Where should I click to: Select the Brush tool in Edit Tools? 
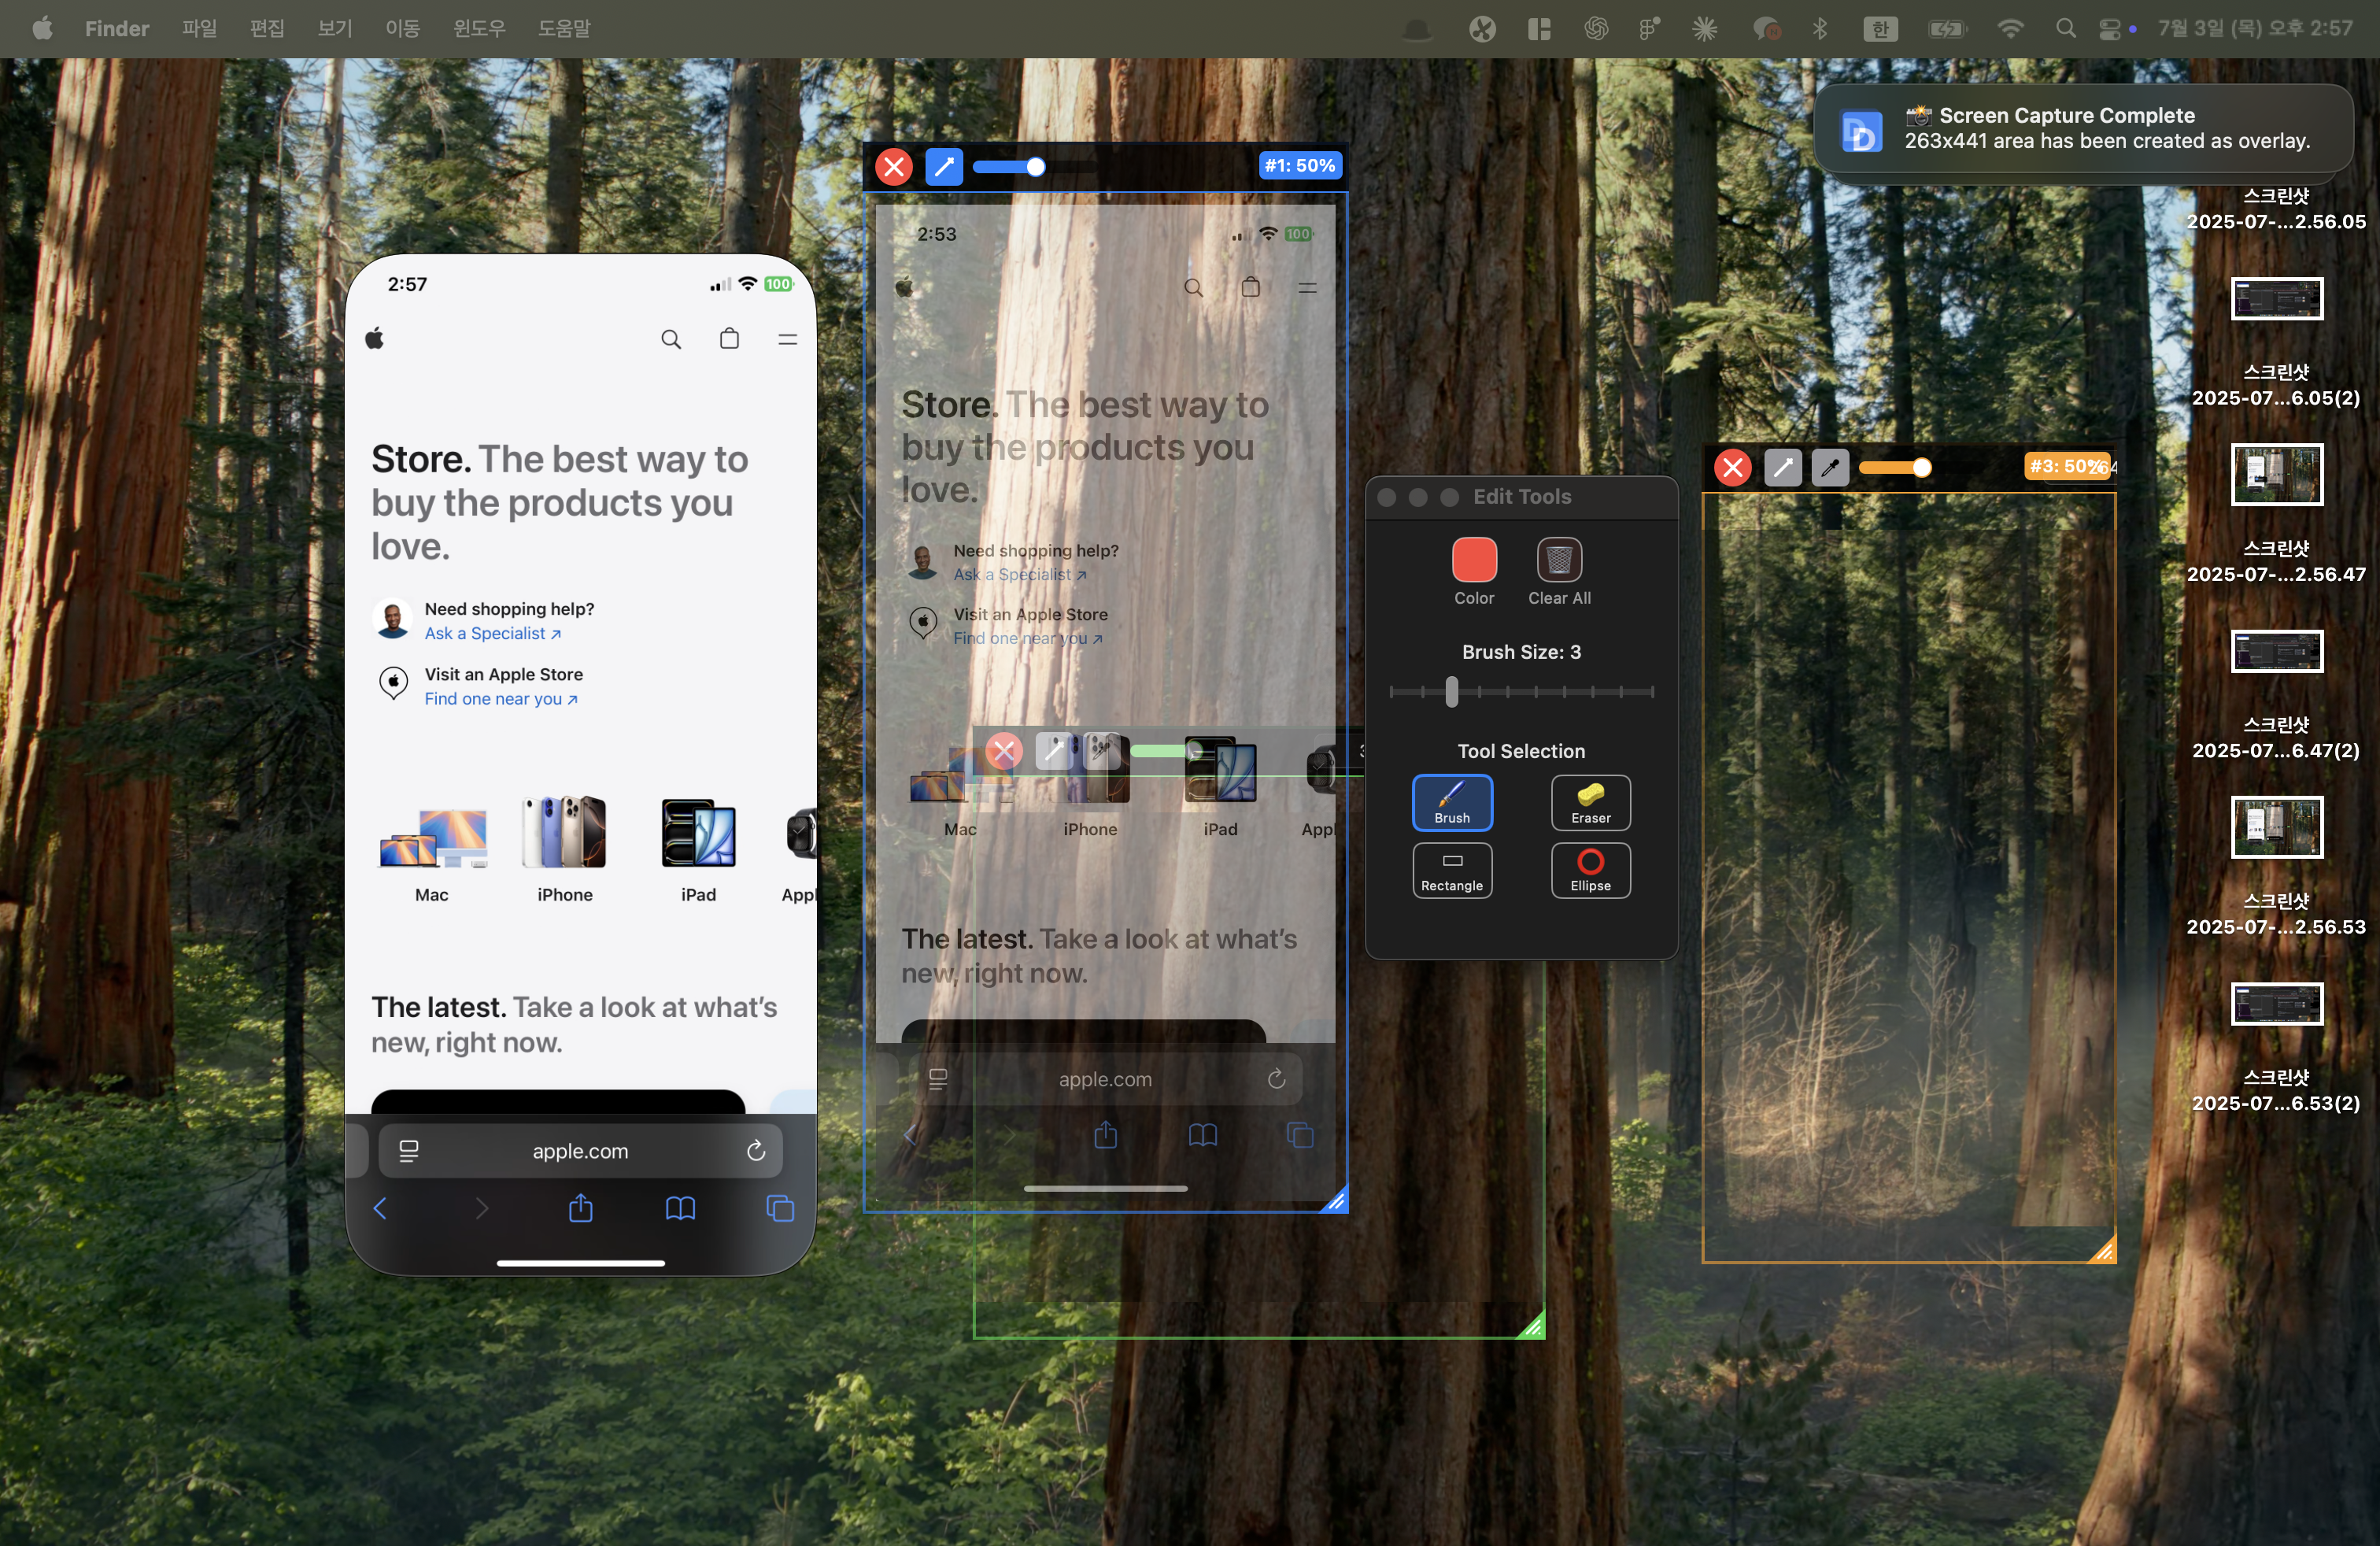pyautogui.click(x=1452, y=802)
